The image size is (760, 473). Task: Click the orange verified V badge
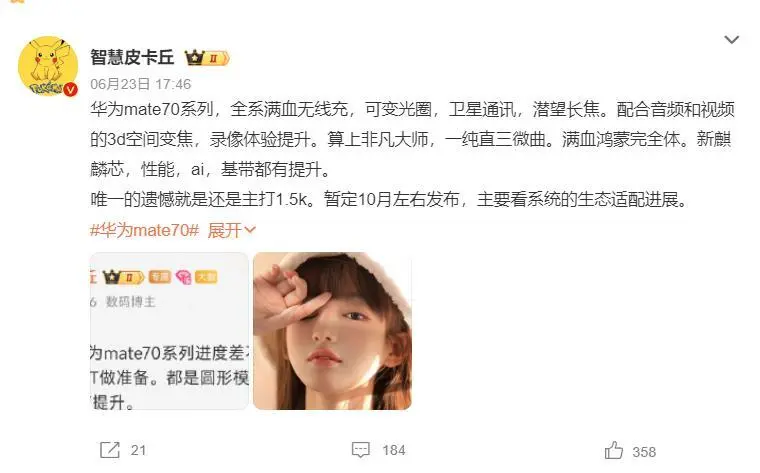click(x=70, y=89)
